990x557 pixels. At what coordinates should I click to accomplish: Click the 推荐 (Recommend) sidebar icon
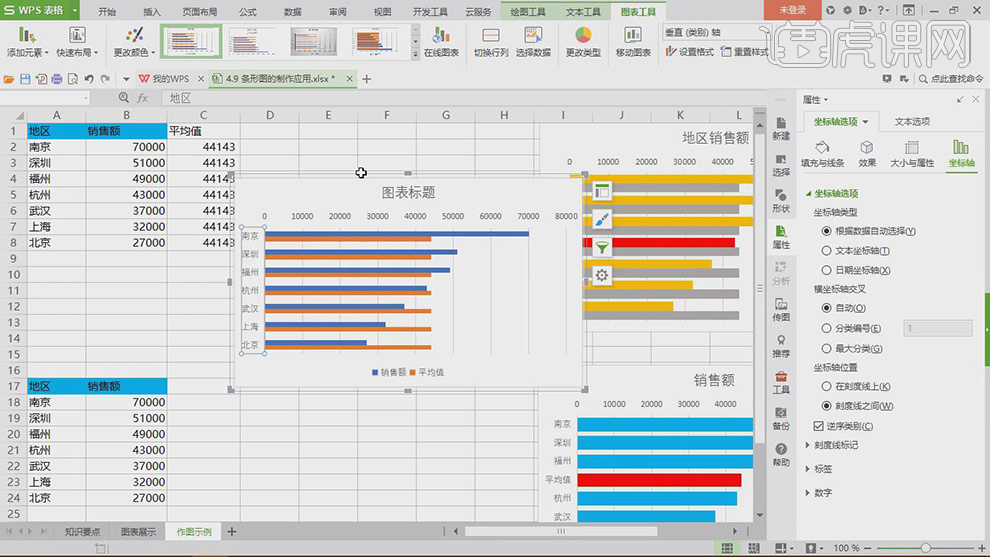[781, 346]
